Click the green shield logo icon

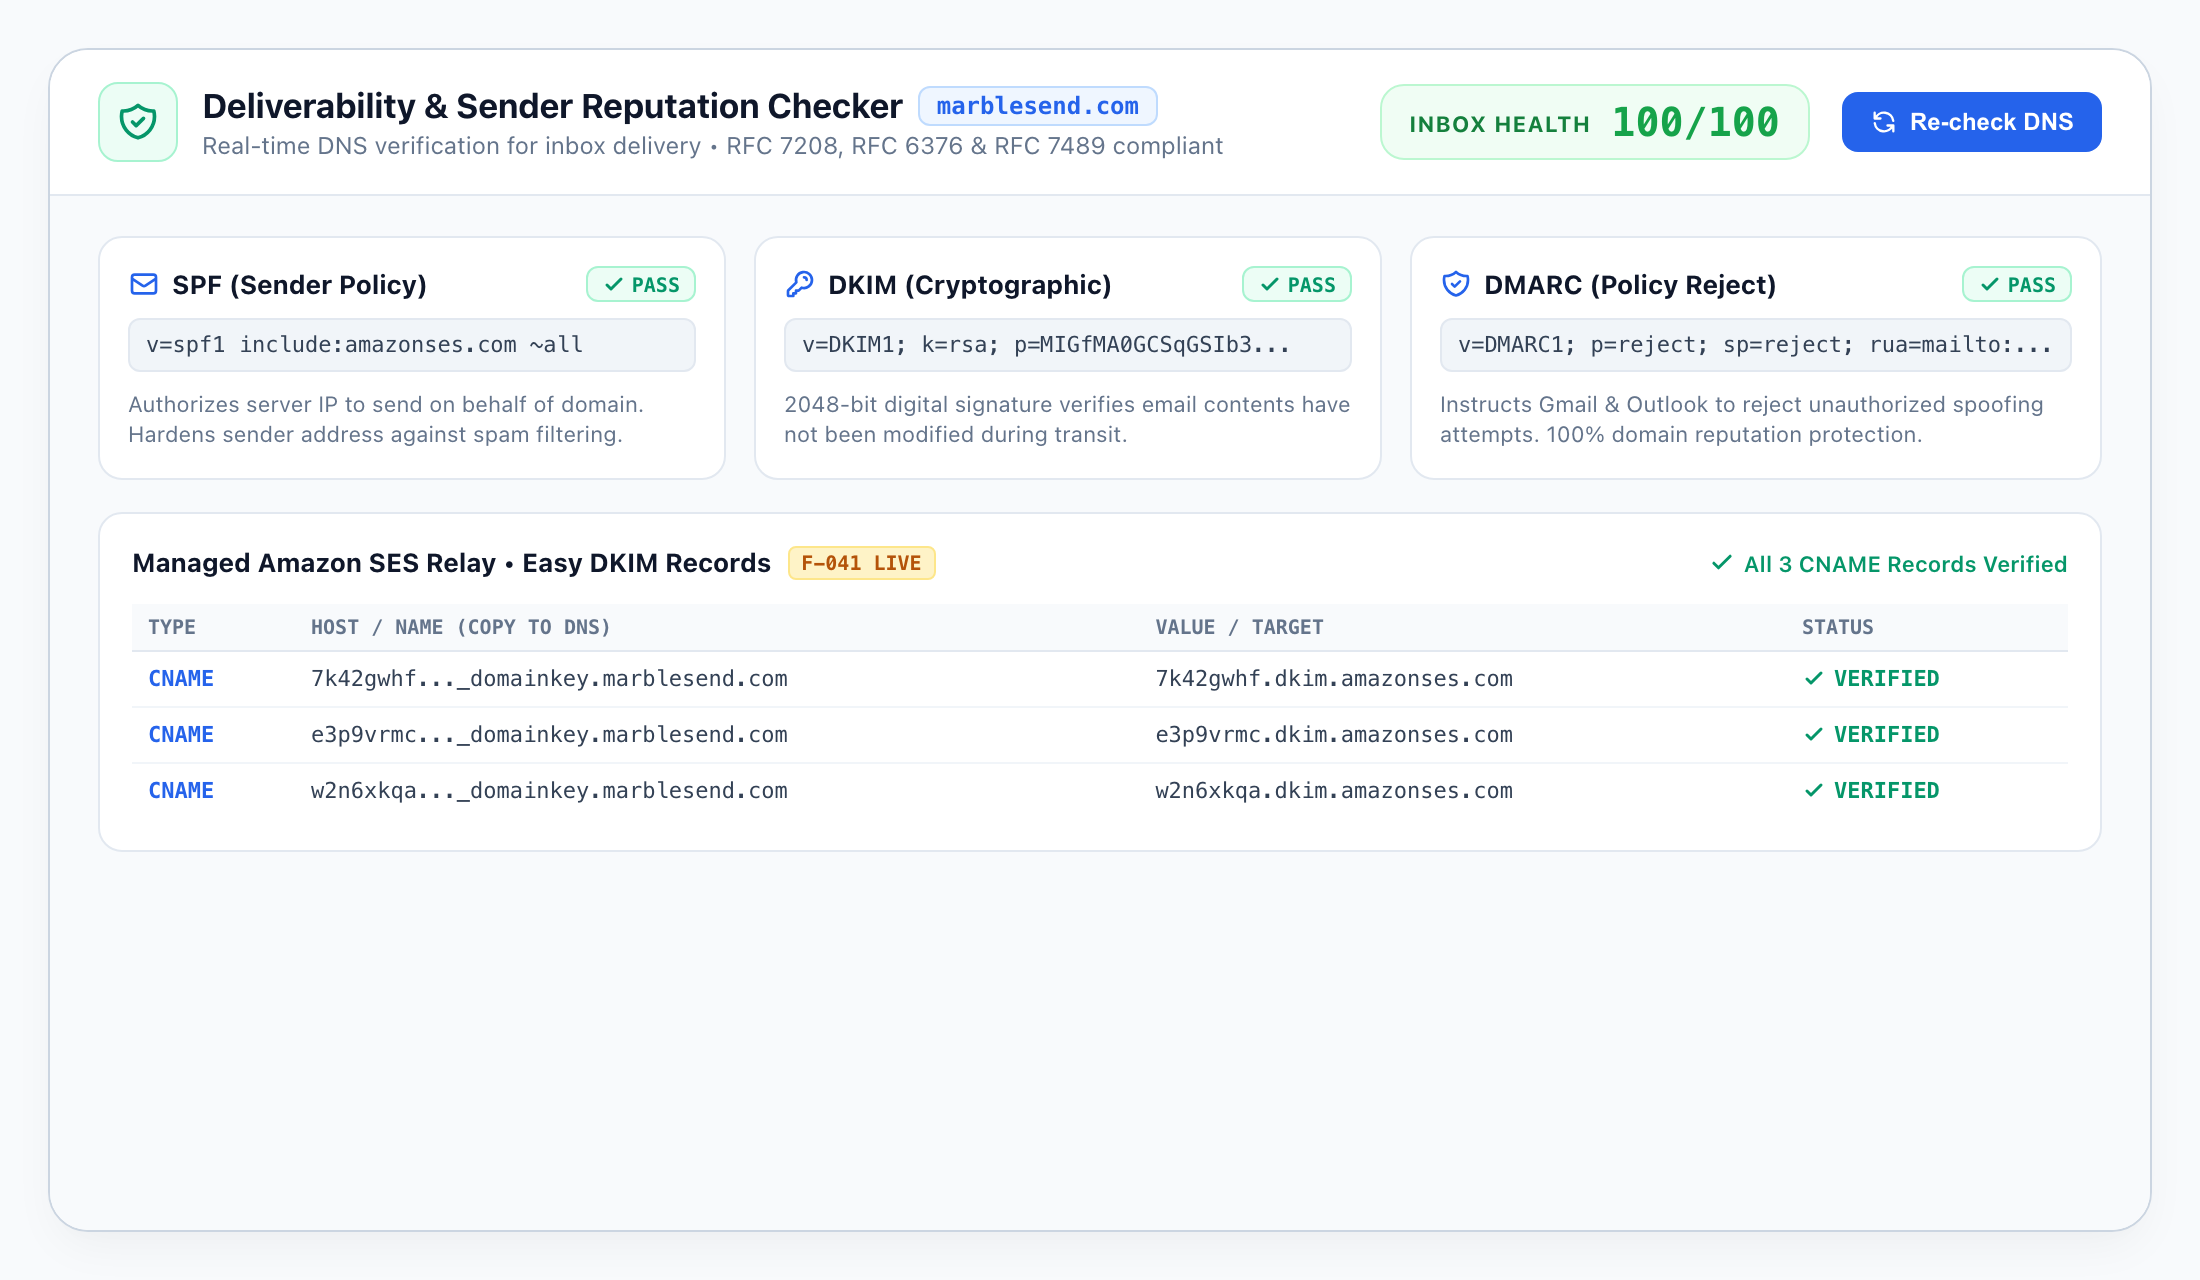point(138,122)
